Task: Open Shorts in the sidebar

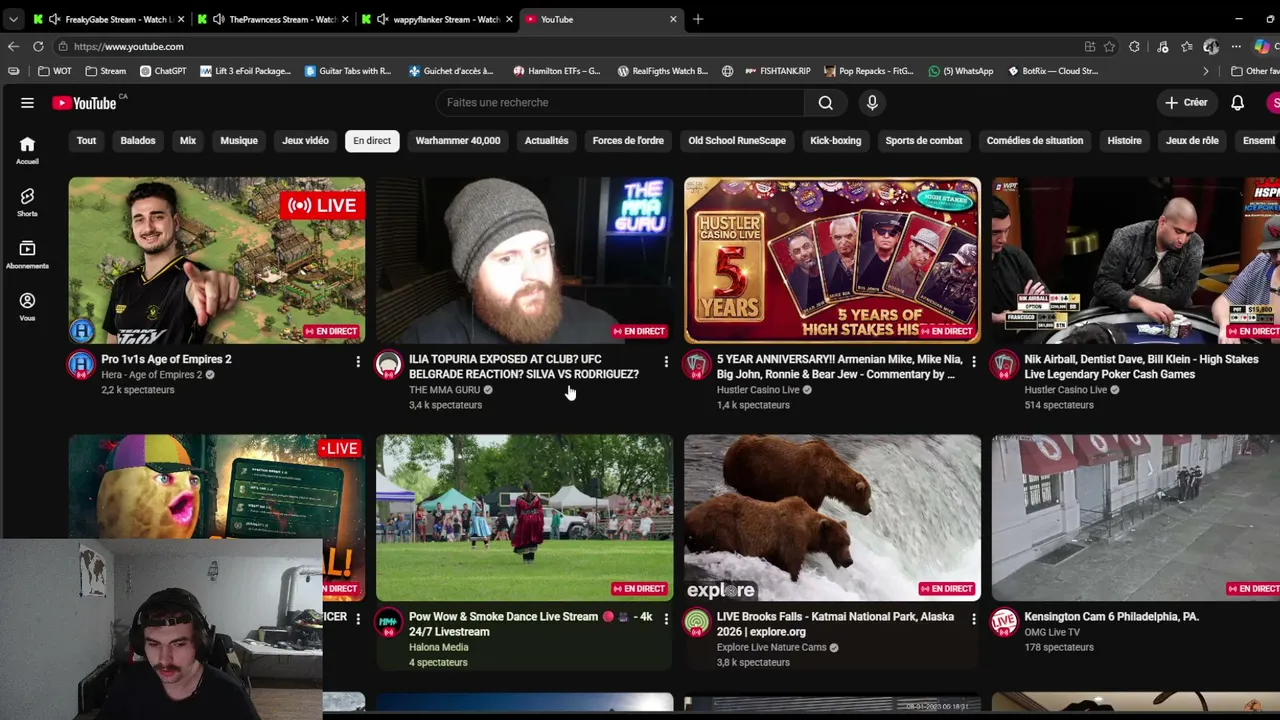Action: pyautogui.click(x=27, y=202)
